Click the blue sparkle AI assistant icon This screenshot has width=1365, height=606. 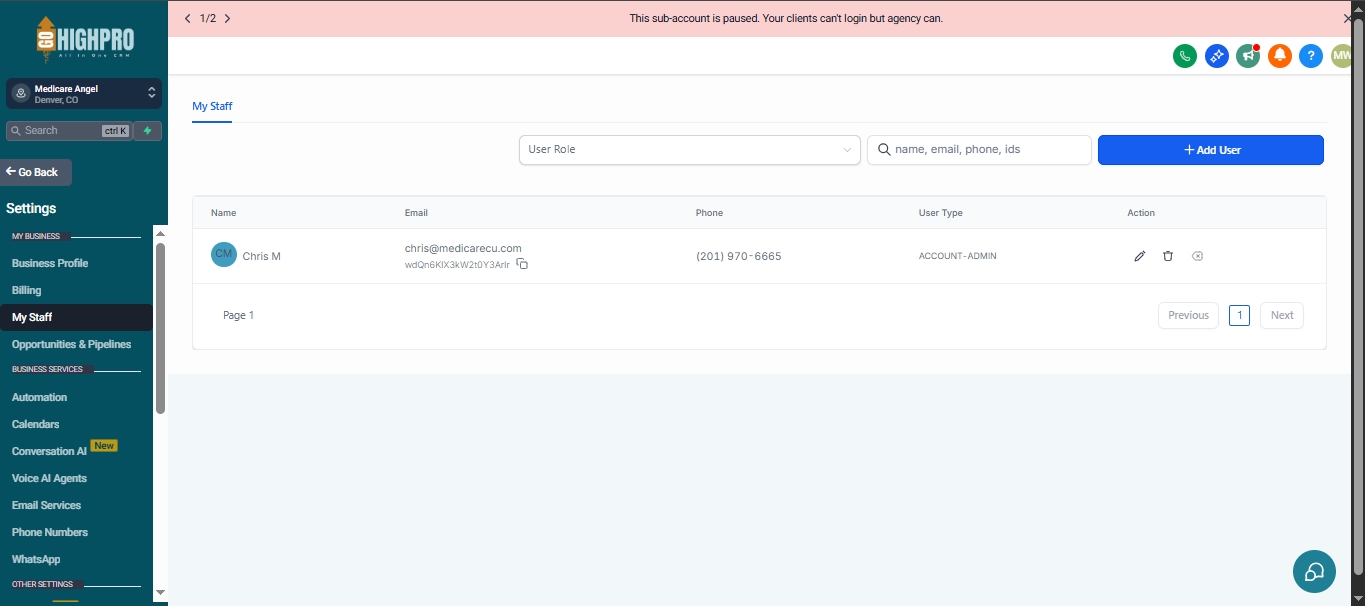point(1216,56)
